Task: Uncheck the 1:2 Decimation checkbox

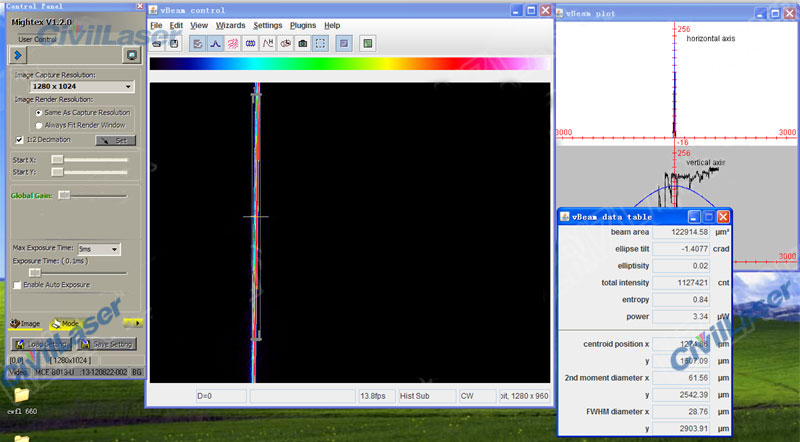Action: (x=19, y=140)
